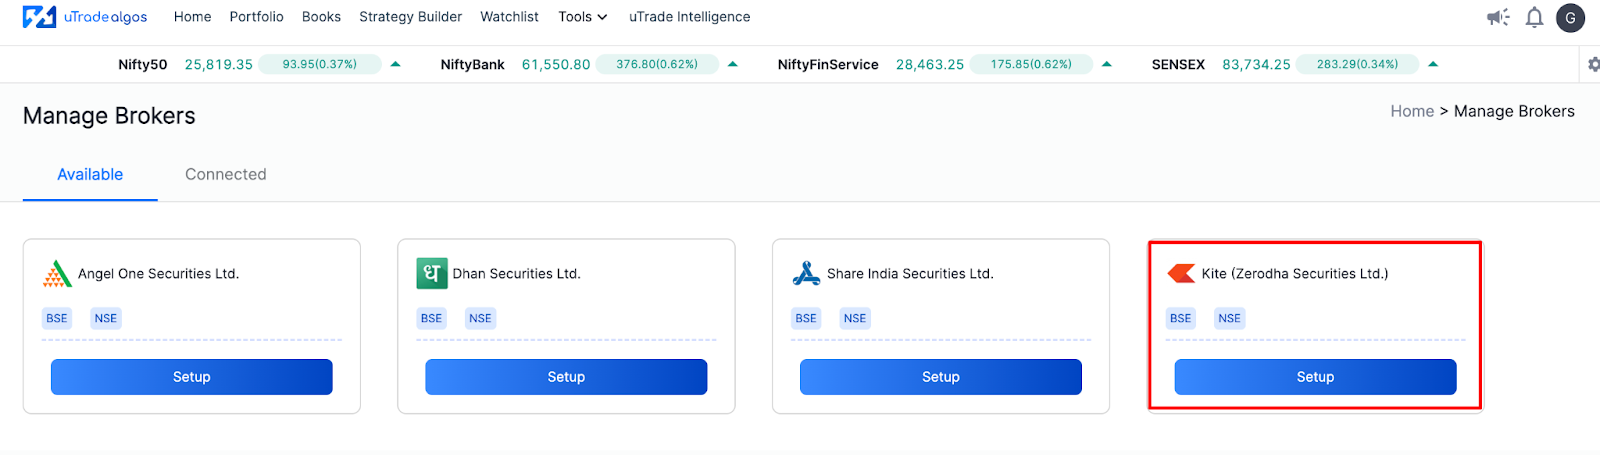Click the Nifty50 index label
The width and height of the screenshot is (1600, 455).
click(143, 64)
